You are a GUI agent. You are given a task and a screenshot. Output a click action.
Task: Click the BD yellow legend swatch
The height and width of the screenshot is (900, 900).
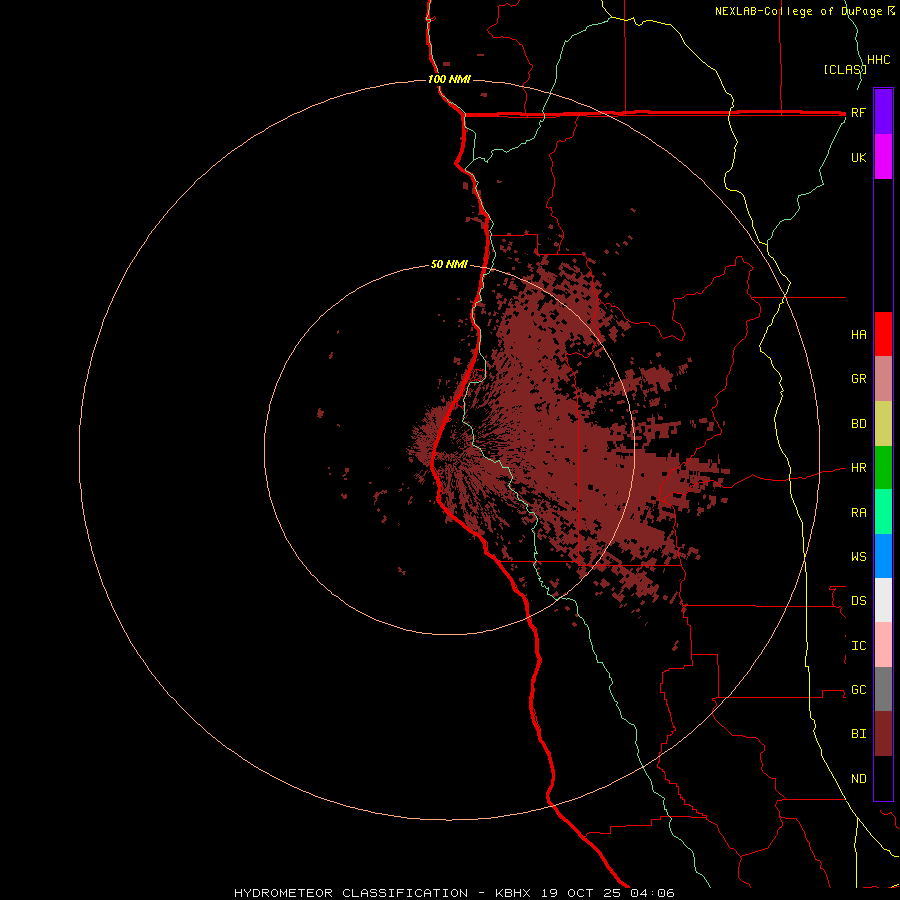click(883, 424)
